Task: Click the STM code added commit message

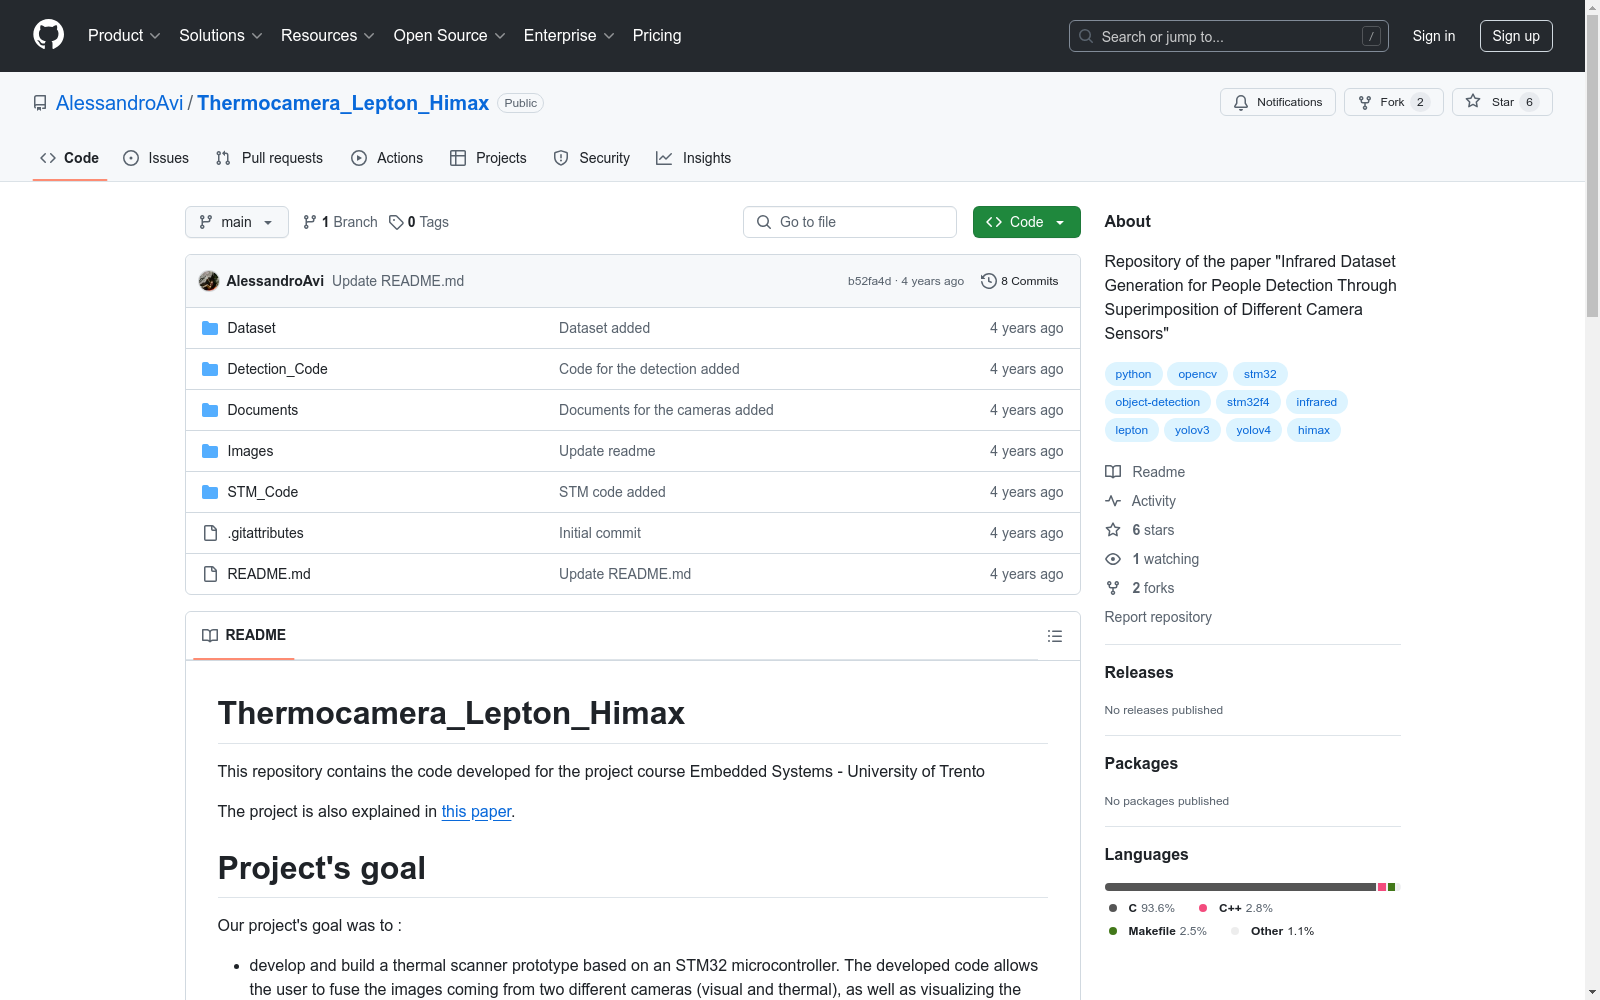Action: point(612,492)
